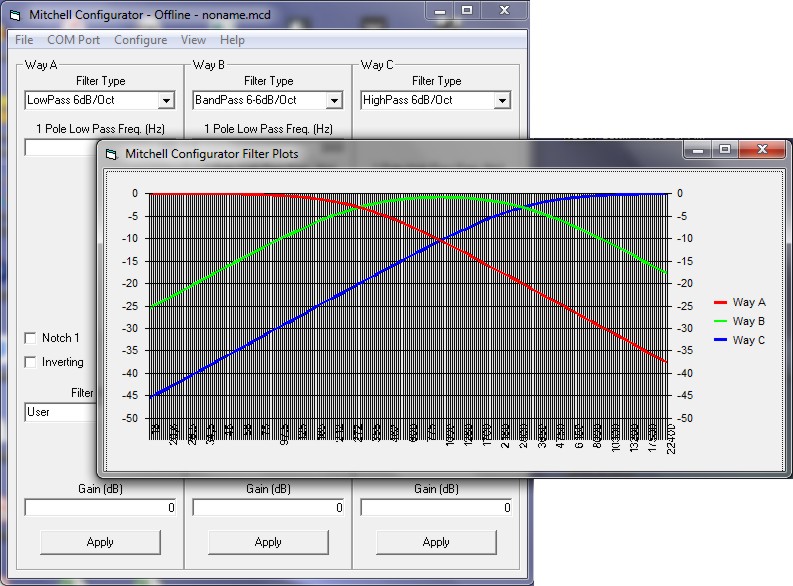Enable the Inverting checkbox
793x586 pixels.
click(x=30, y=362)
